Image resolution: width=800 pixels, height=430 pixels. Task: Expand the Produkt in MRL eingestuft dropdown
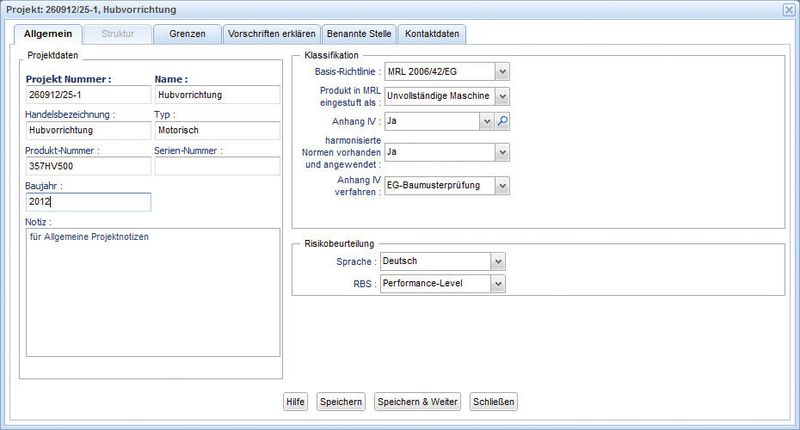(502, 96)
